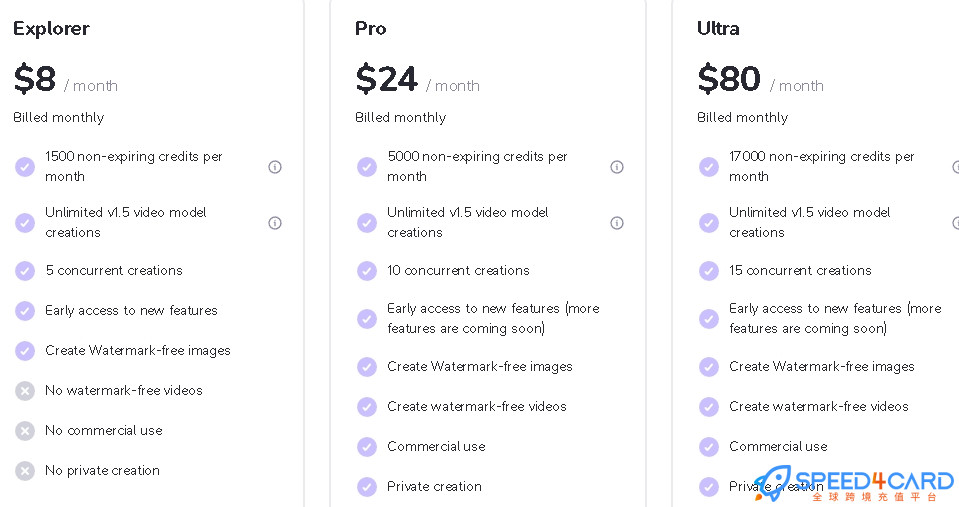Click checkmark icon for Ultra 15 concurrent creations
Screen dimensions: 959x507
(x=709, y=271)
